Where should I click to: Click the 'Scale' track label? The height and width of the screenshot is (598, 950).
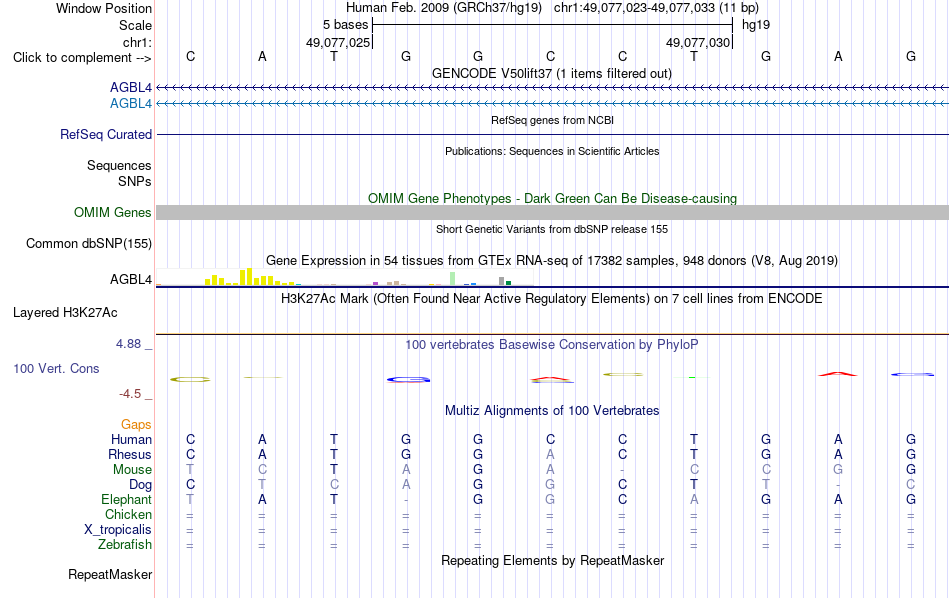click(x=135, y=25)
